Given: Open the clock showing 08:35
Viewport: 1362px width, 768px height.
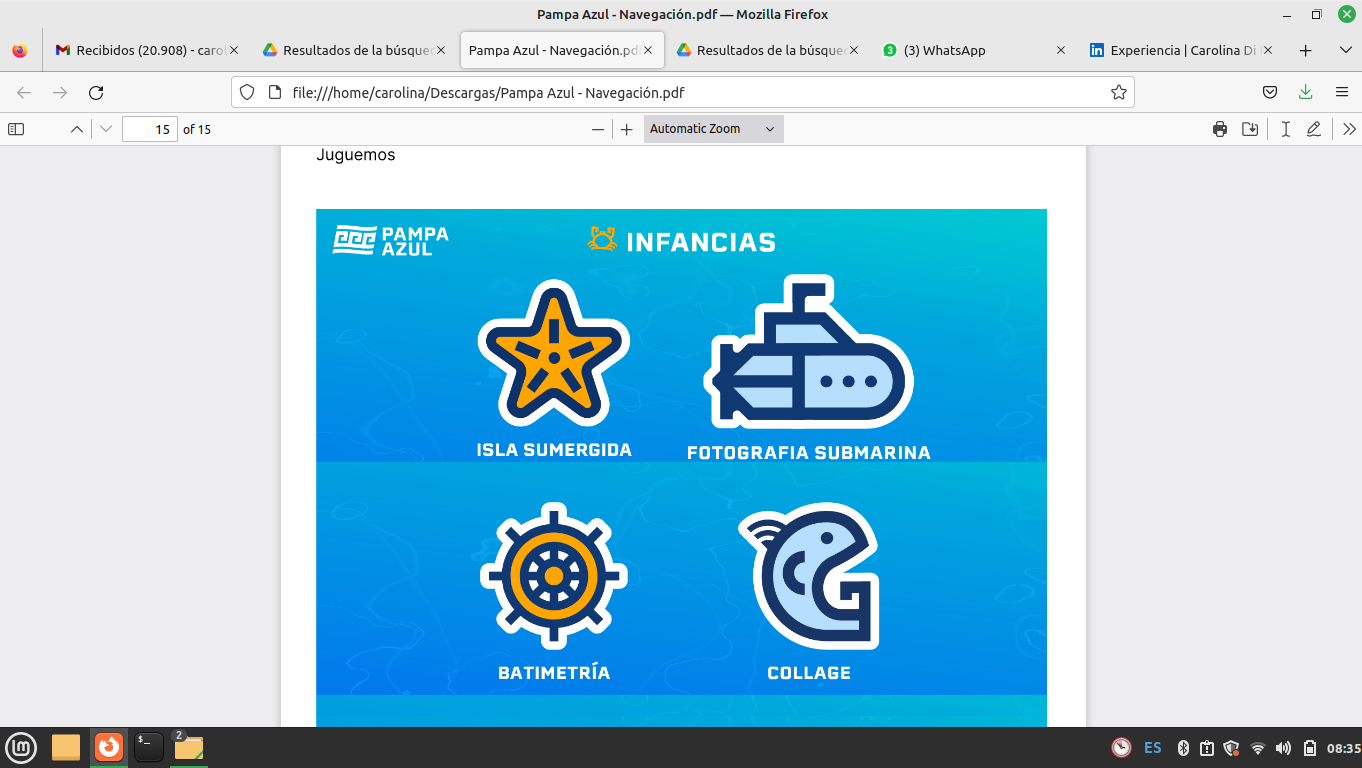Looking at the screenshot, I should [x=1343, y=748].
